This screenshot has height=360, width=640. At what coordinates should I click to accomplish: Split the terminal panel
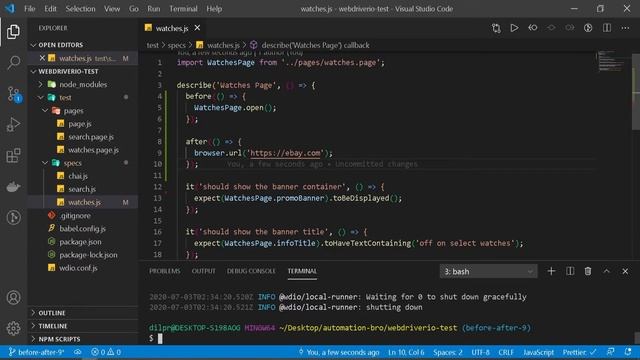pyautogui.click(x=570, y=271)
